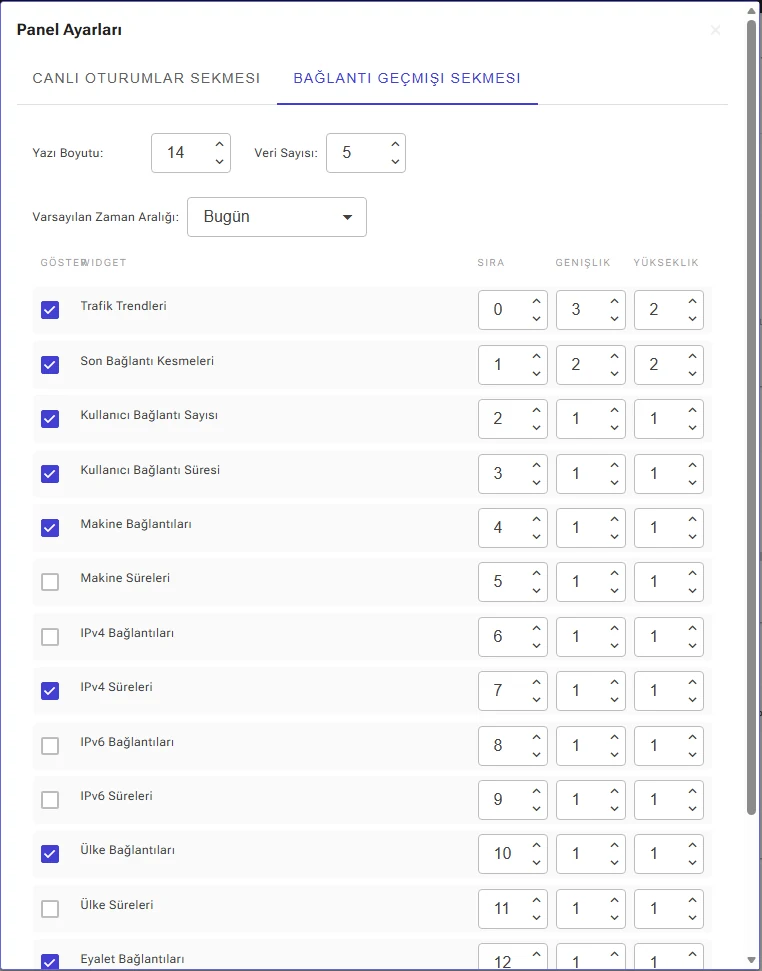Toggle the Kullanıcı Bağlantı Sayısı checkbox
The image size is (762, 971).
(x=50, y=419)
